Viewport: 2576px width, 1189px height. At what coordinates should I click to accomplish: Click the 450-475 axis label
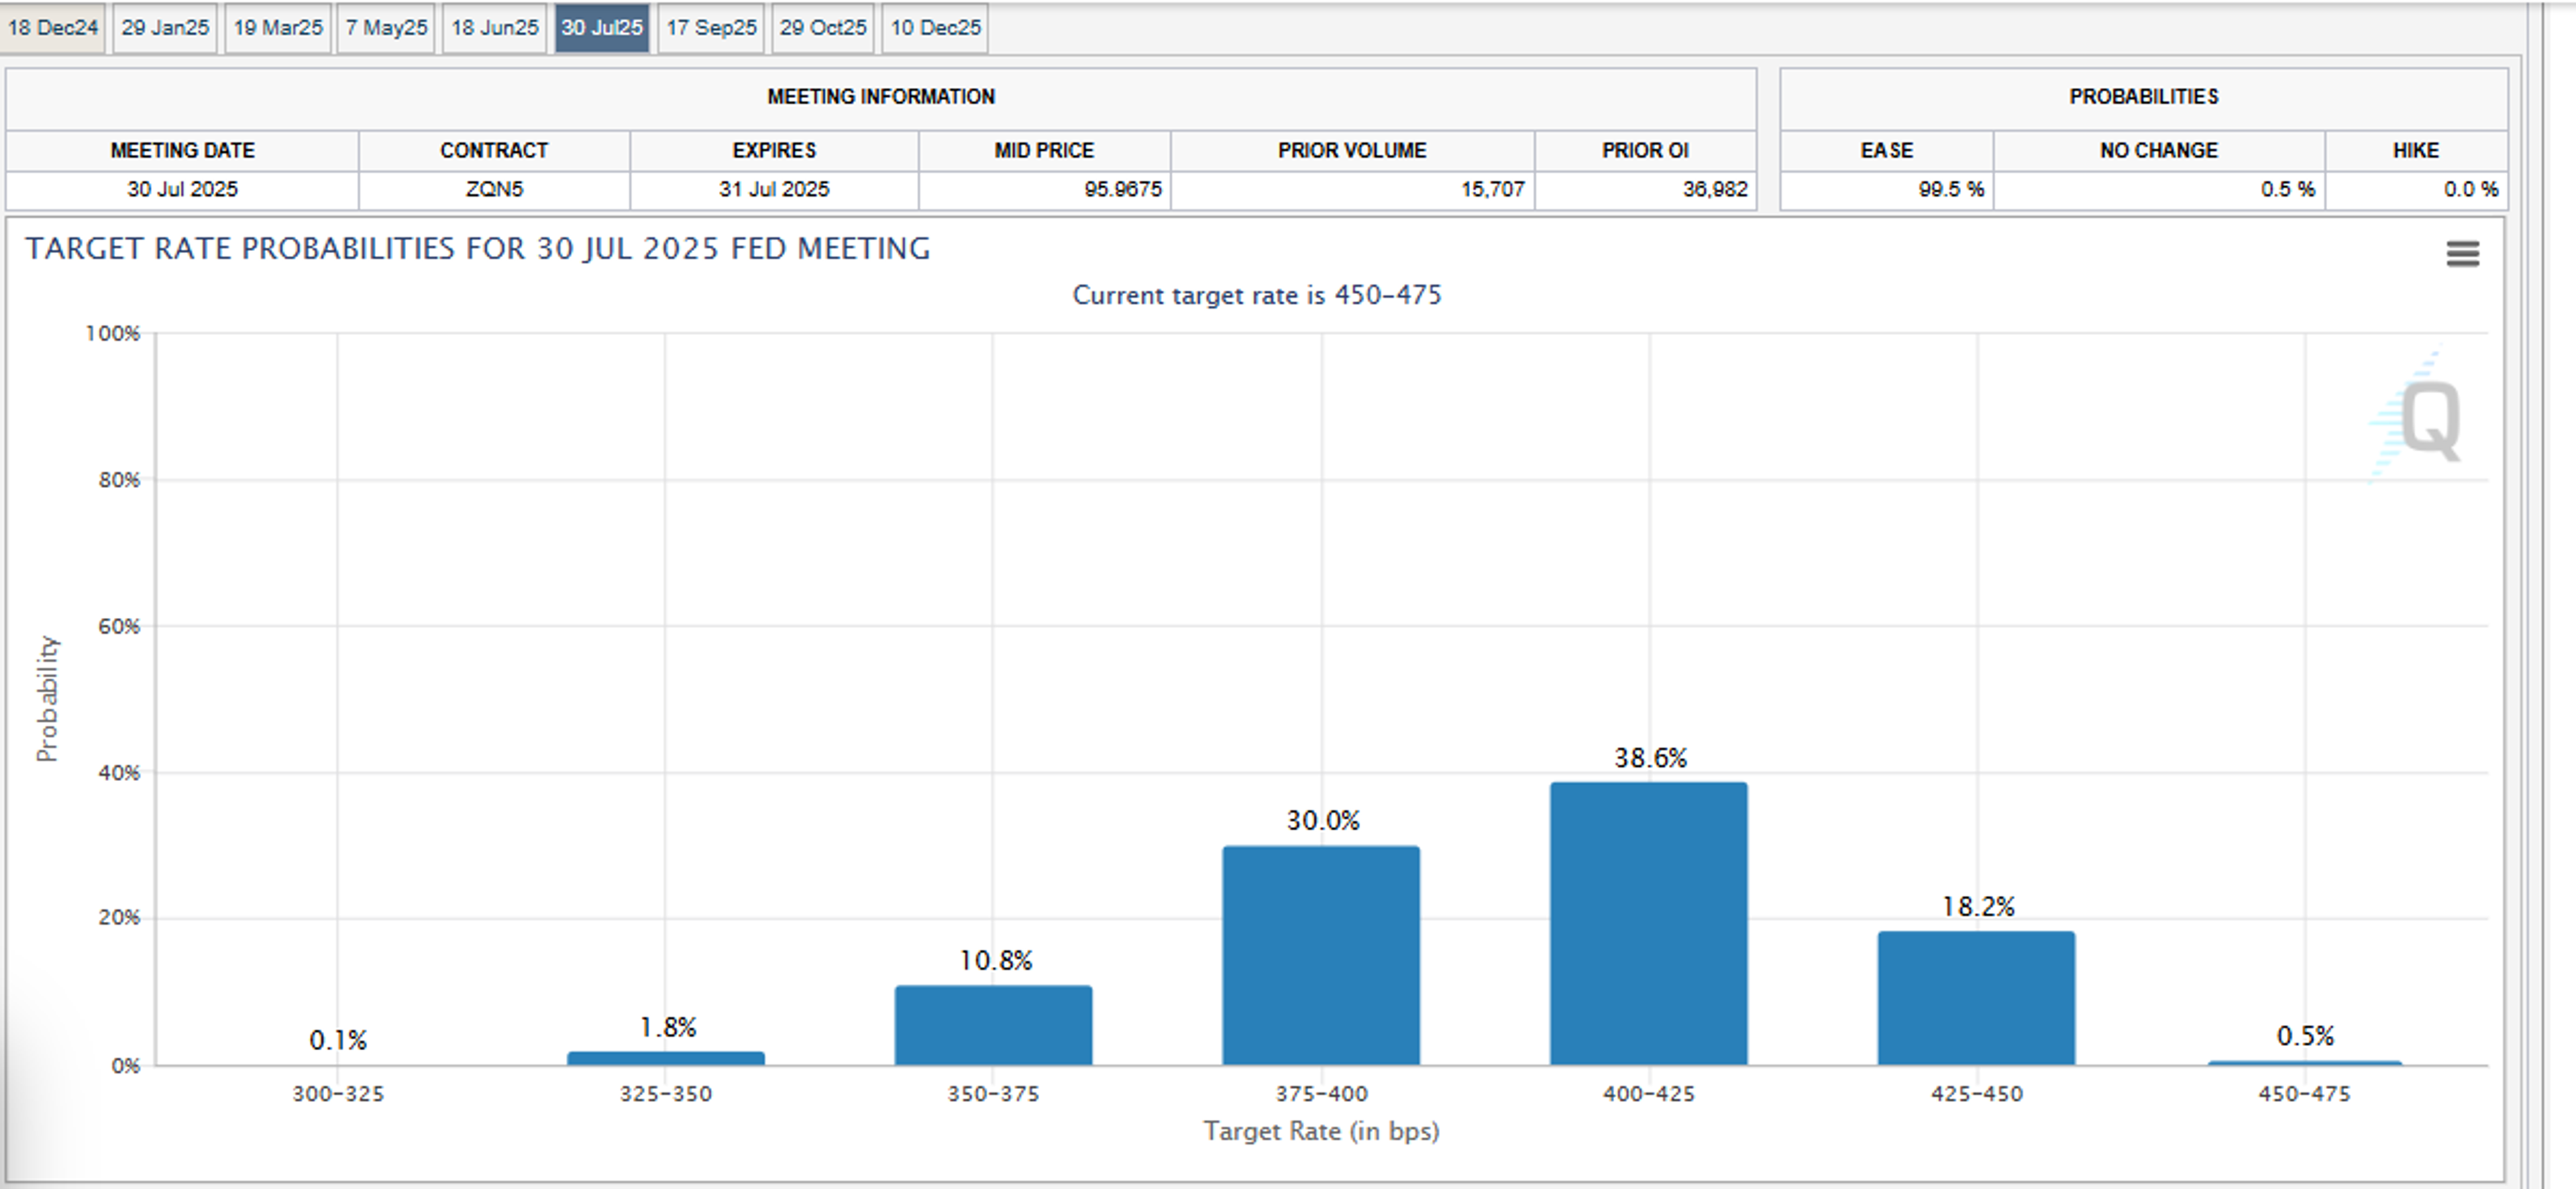click(x=2304, y=1094)
